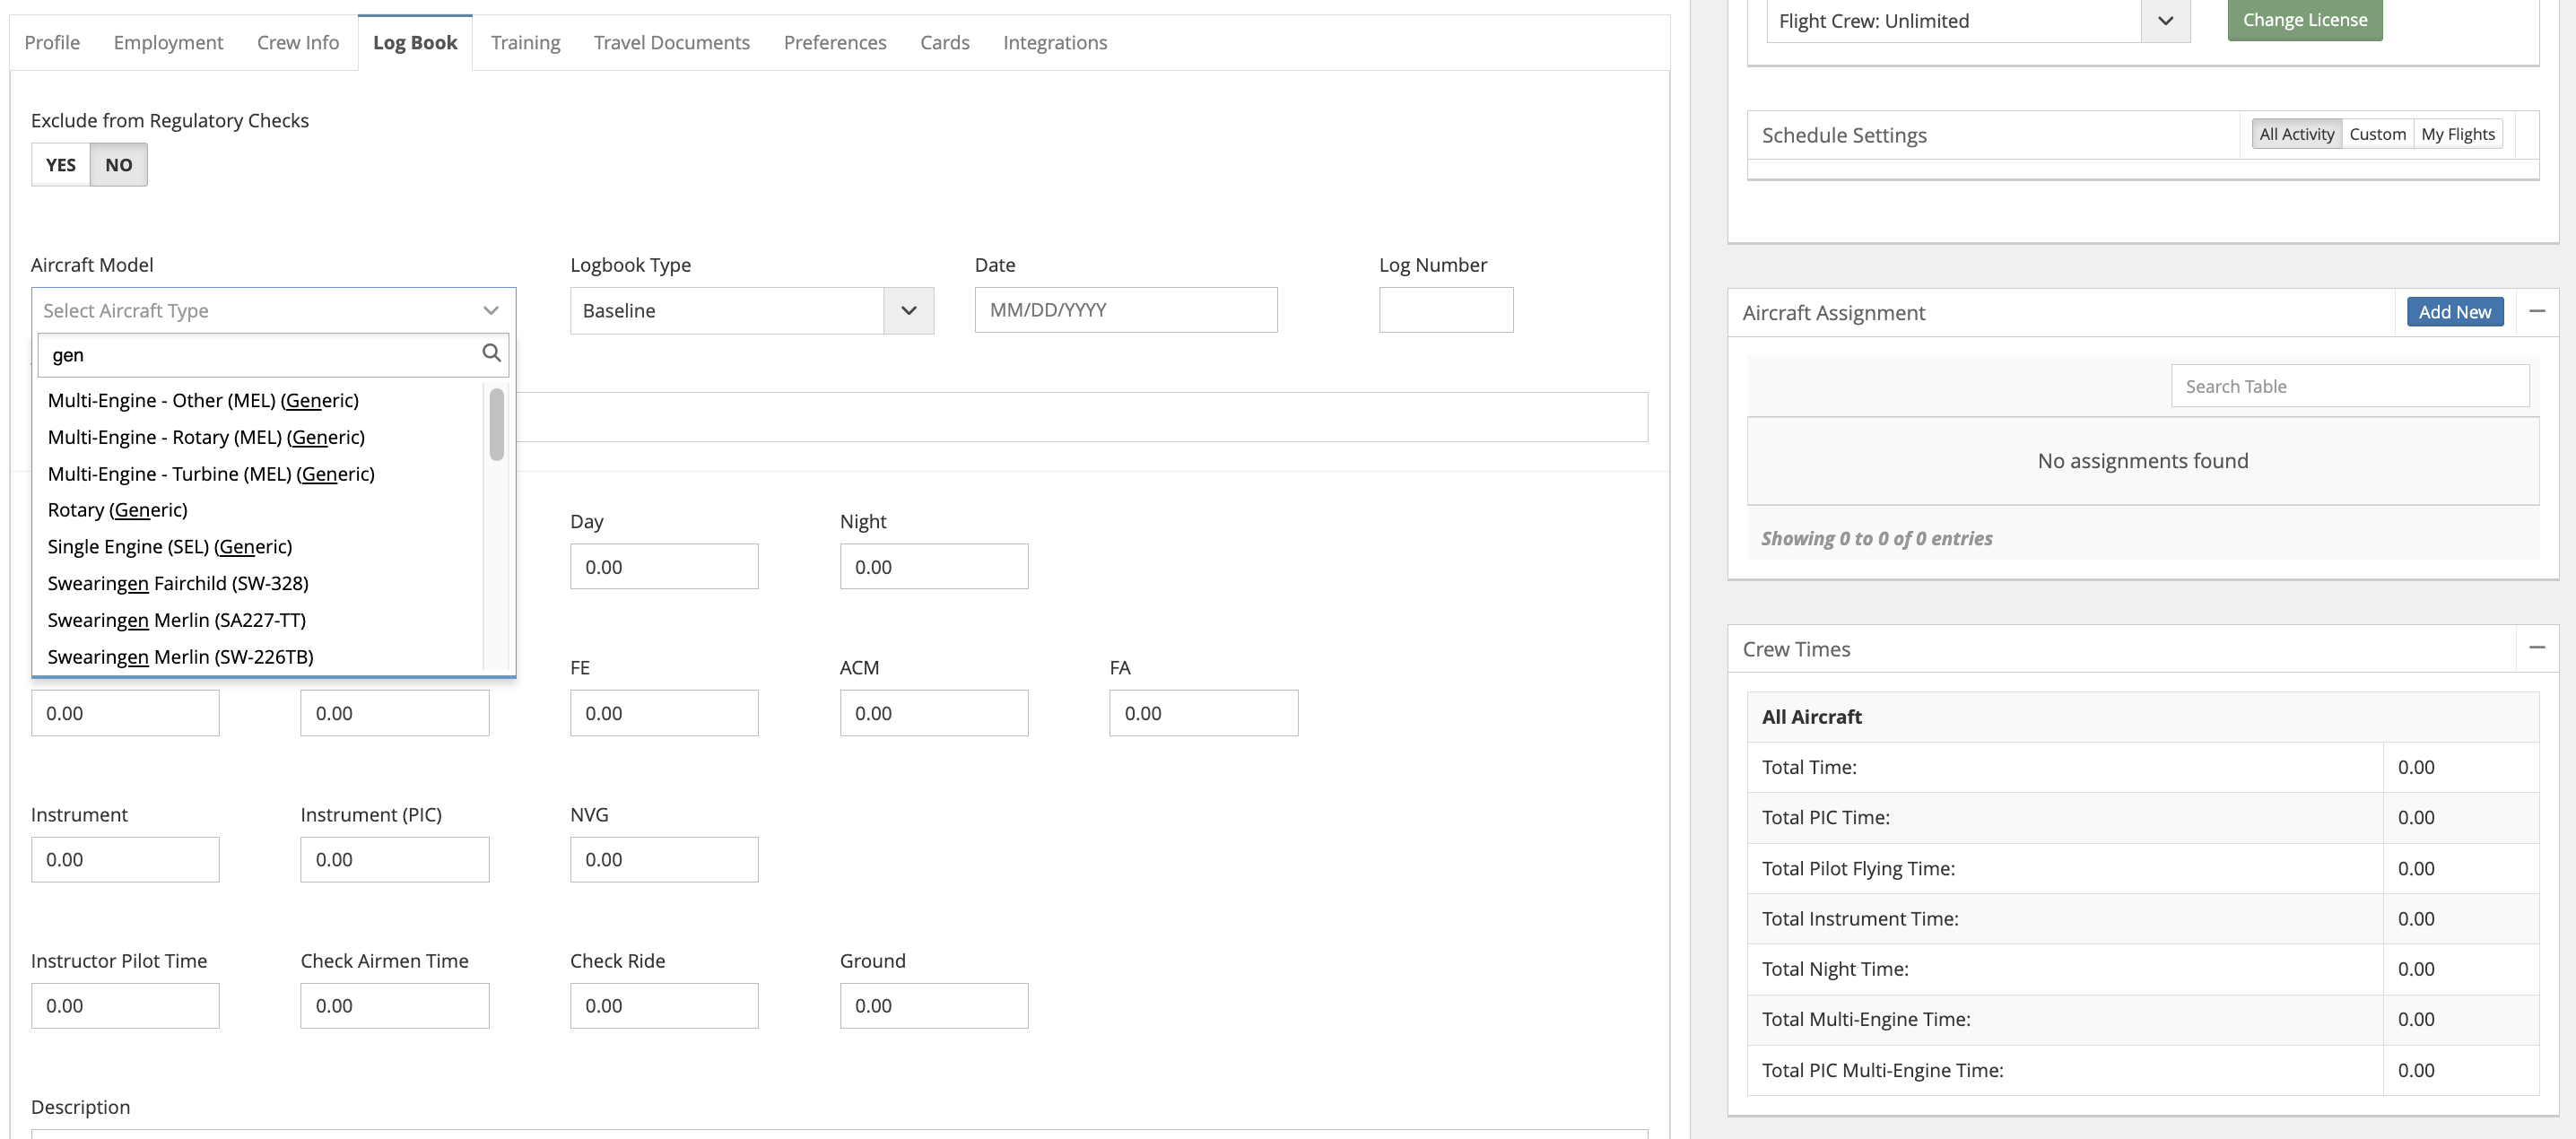Open the Cards tab

point(945,42)
